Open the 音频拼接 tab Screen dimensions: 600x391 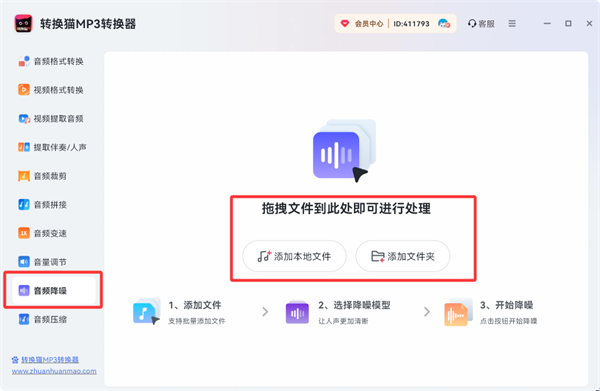pyautogui.click(x=53, y=205)
